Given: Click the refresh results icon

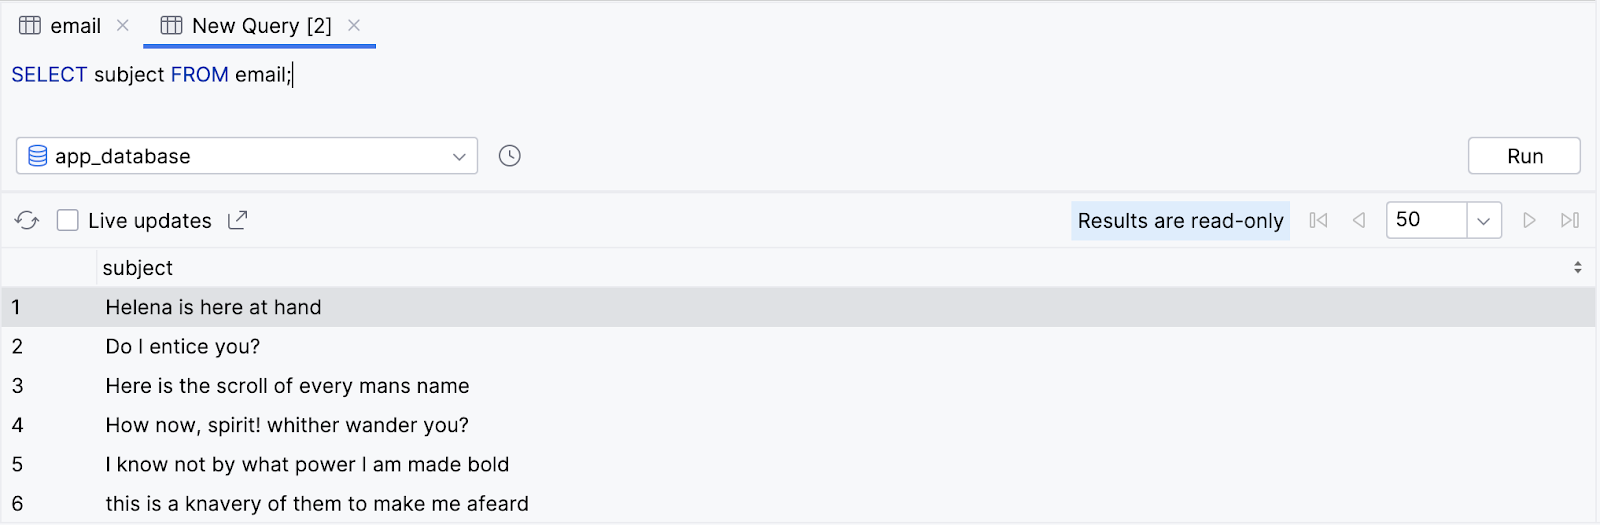Looking at the screenshot, I should coord(27,221).
